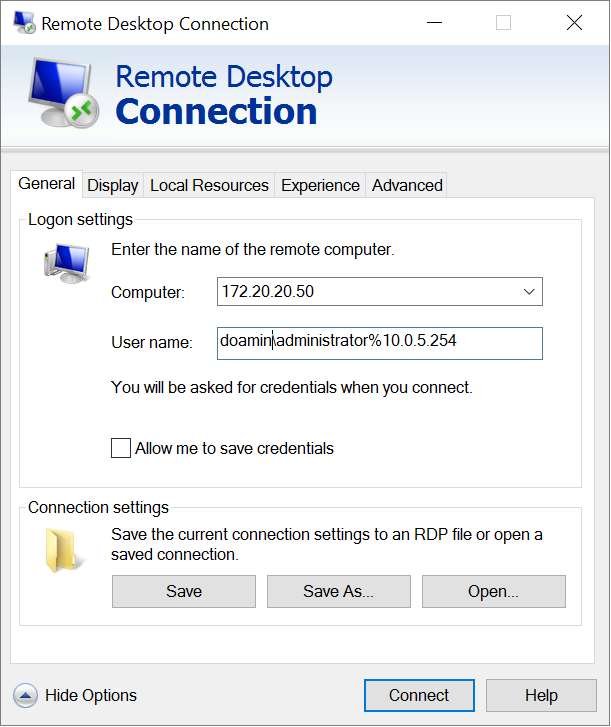This screenshot has height=727, width=611.
Task: Click the Help button
Action: 541,695
